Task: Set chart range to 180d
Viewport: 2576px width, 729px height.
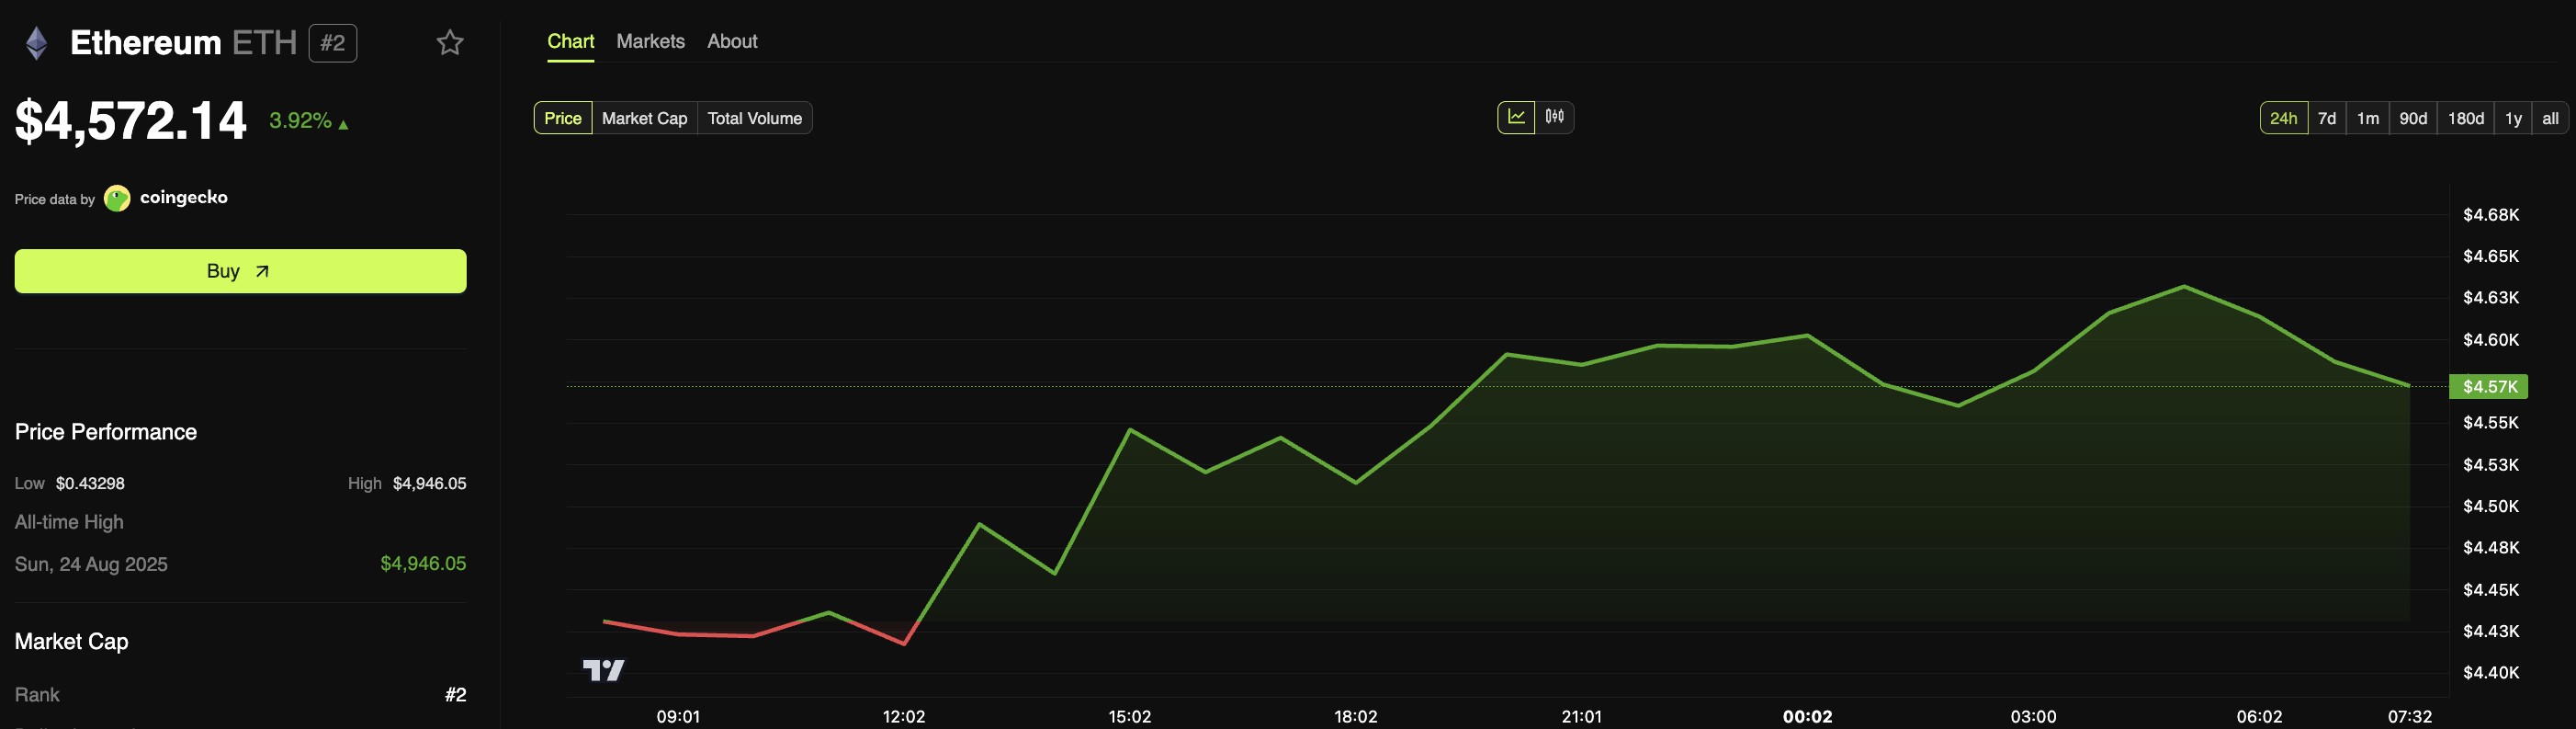Action: (2466, 118)
